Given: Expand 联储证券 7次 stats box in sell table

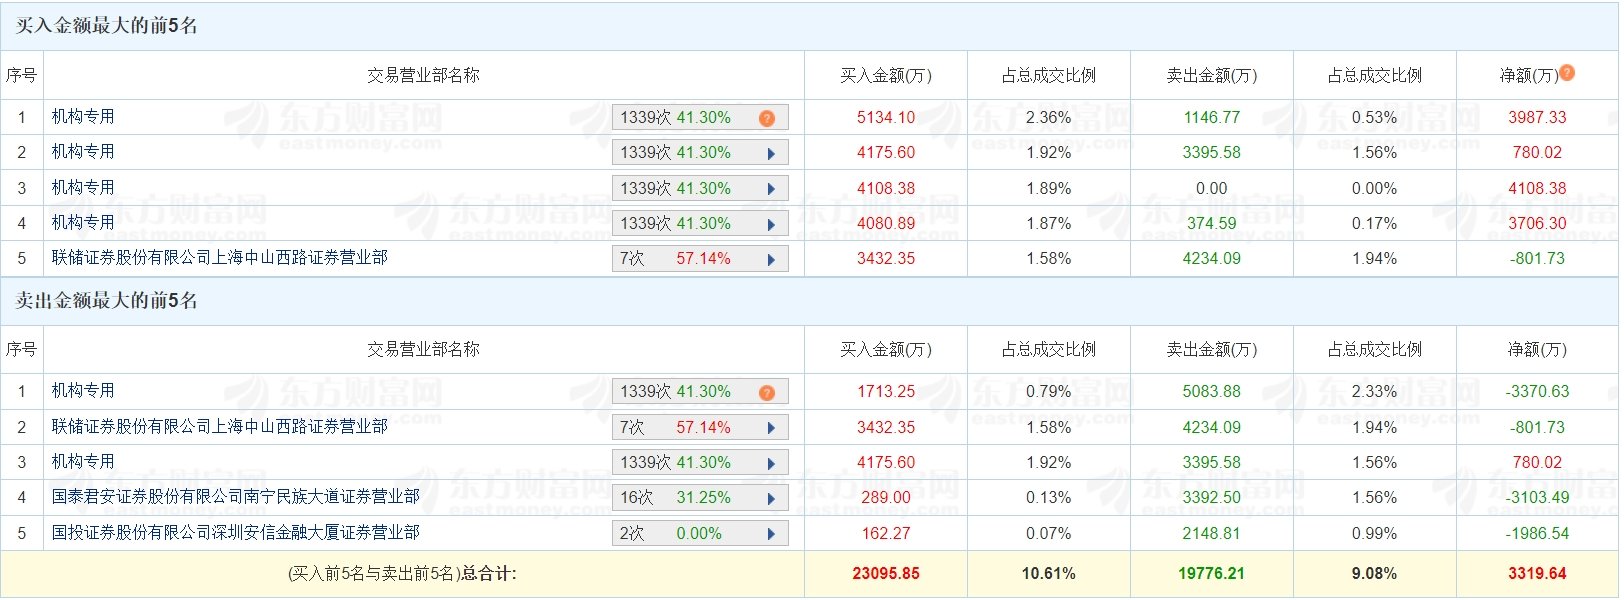Looking at the screenshot, I should (699, 428).
